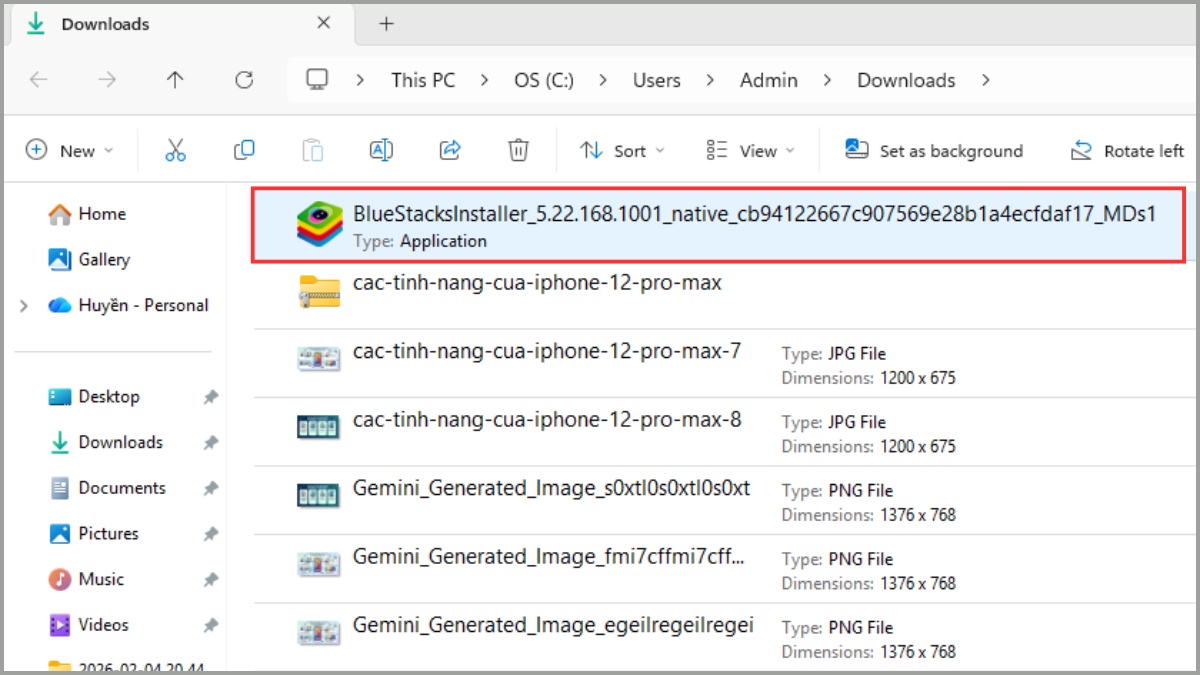This screenshot has width=1200, height=675.
Task: Select file name cac-tinh-nang-cua-iphone-12-pro-max-8
Action: tap(547, 420)
